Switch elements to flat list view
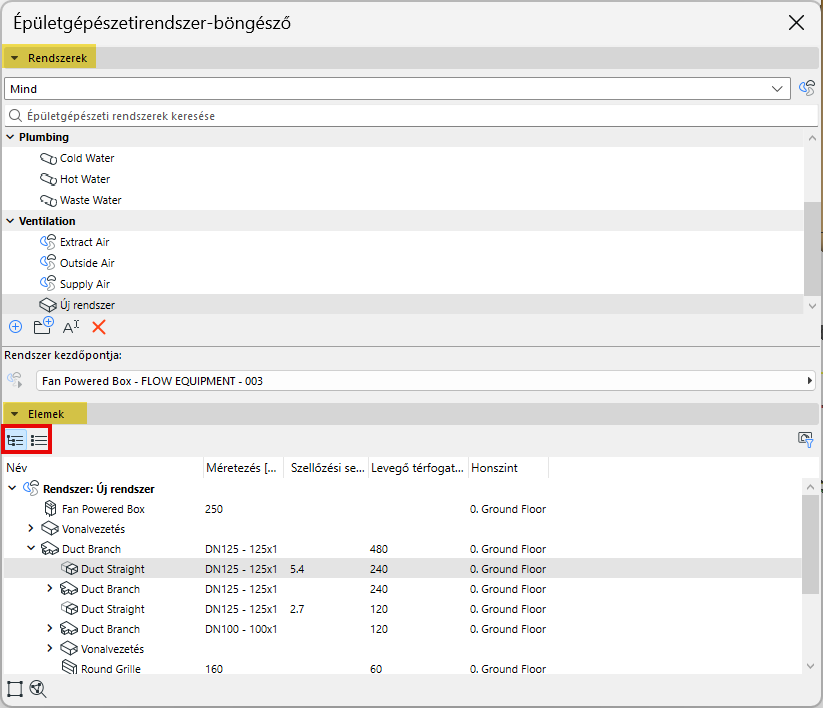The height and width of the screenshot is (708, 823). point(39,439)
